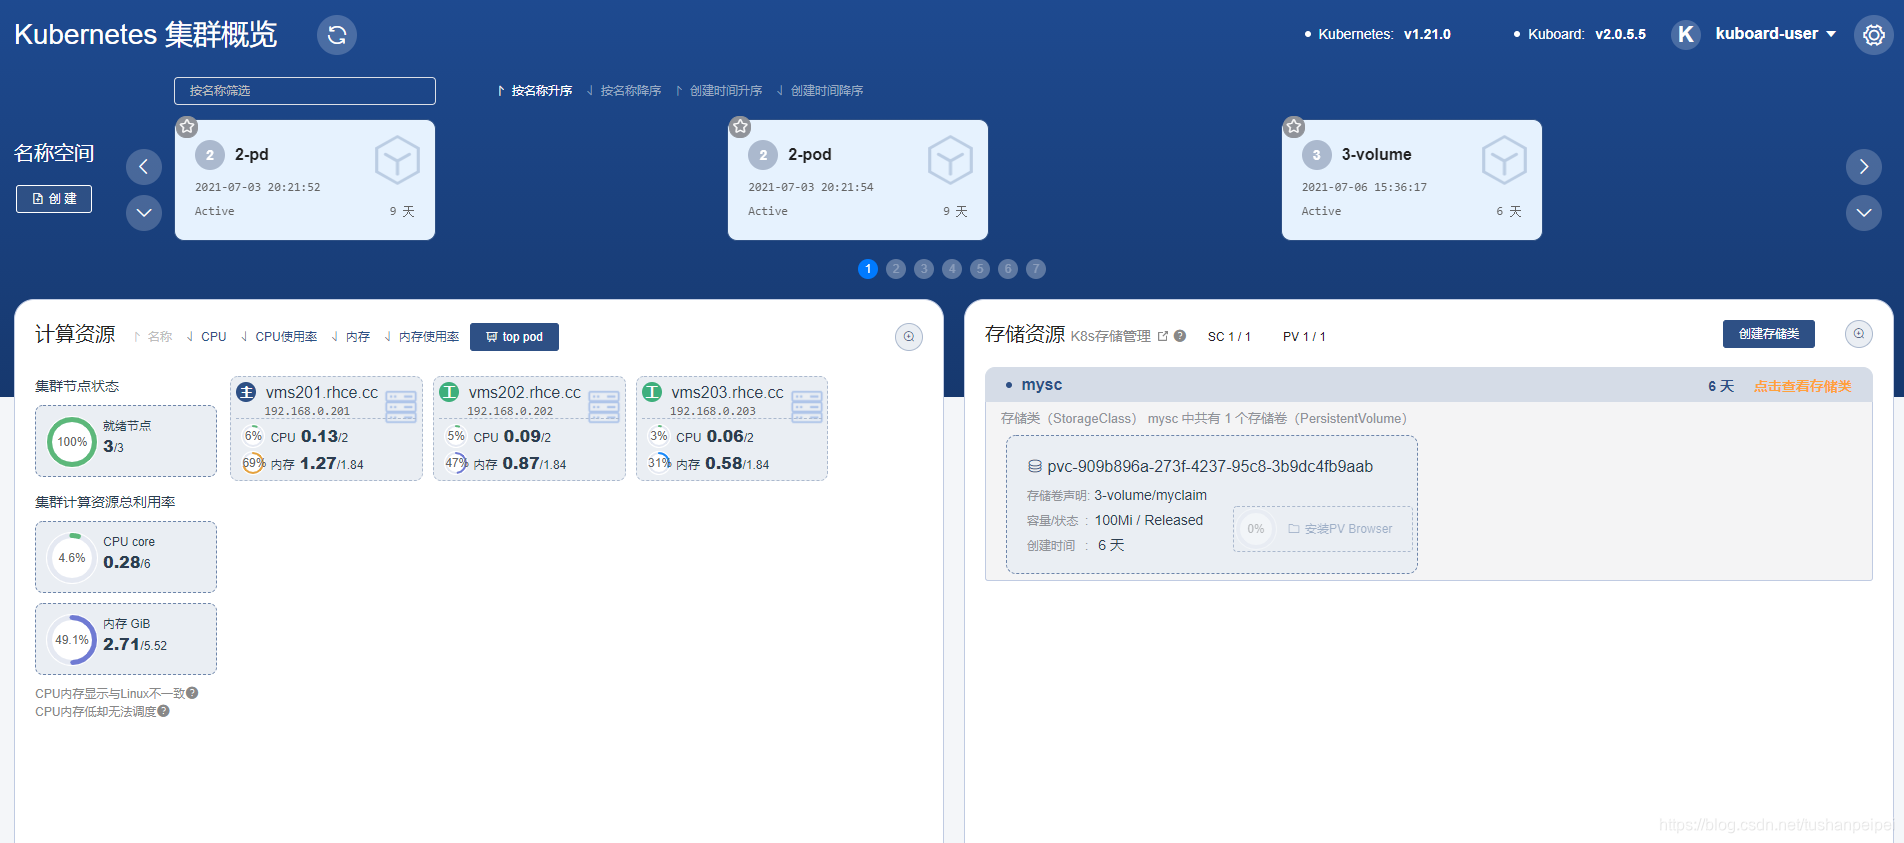
Task: Click the cube icon on 3-volume card
Action: (1504, 160)
